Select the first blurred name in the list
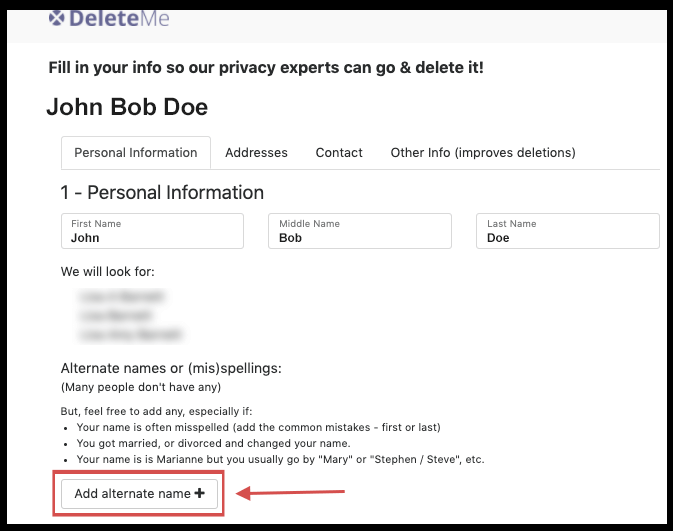Image resolution: width=673 pixels, height=531 pixels. [121, 297]
